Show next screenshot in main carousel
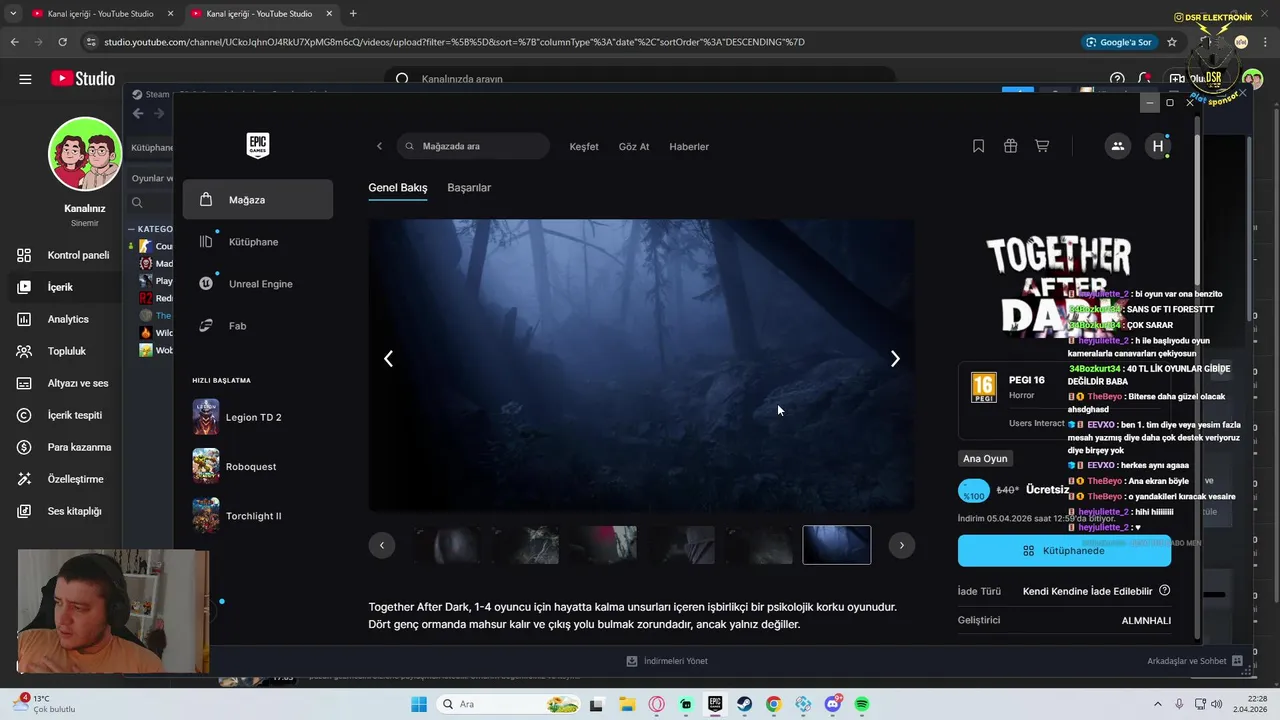 tap(895, 359)
